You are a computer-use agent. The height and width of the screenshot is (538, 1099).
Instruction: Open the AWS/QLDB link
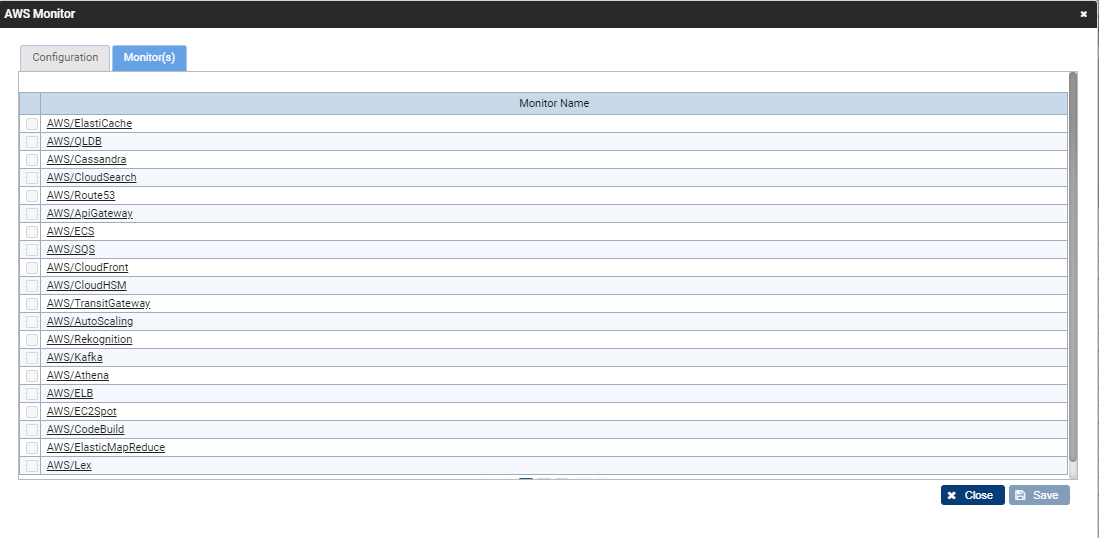tap(74, 142)
